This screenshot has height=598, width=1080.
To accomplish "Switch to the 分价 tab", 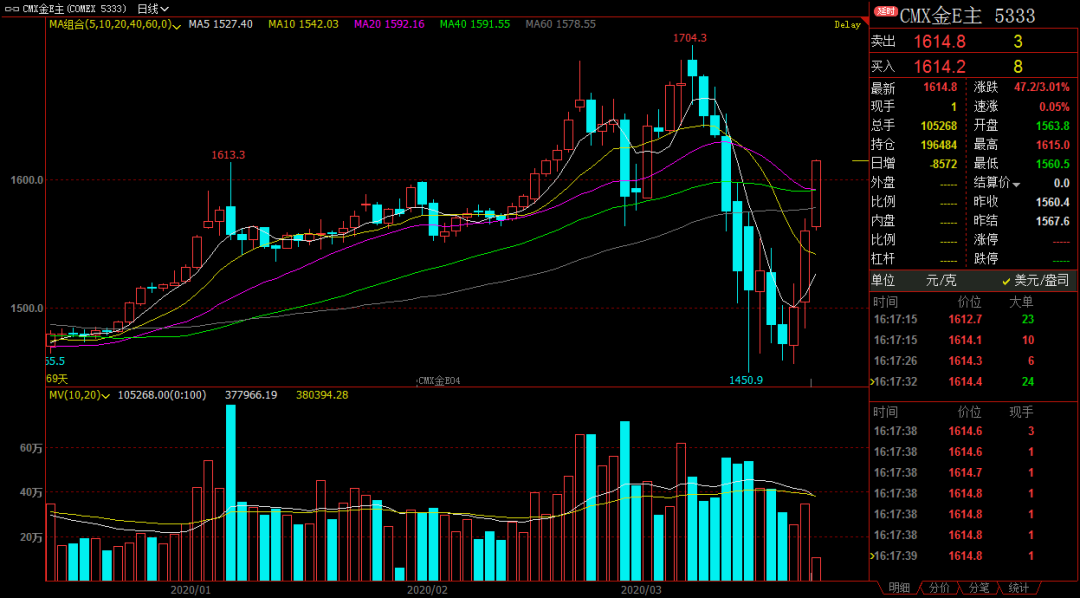I will pyautogui.click(x=939, y=588).
